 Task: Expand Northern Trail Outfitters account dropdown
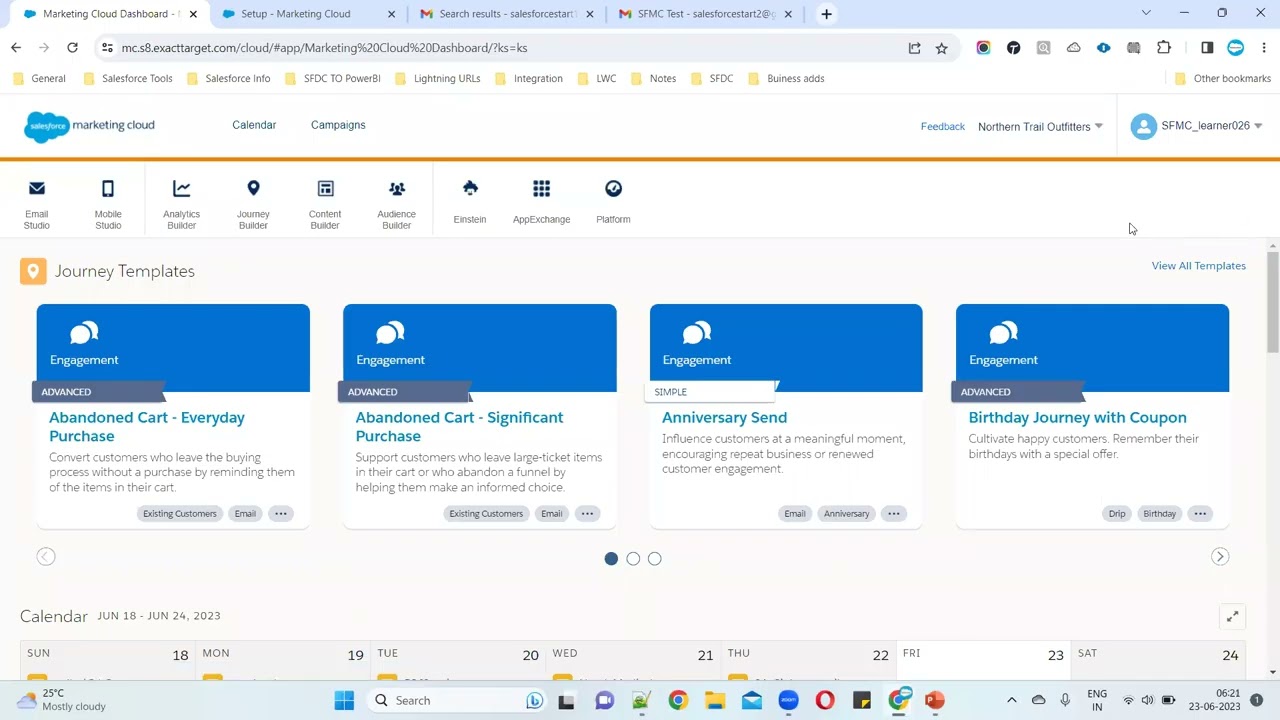(x=1040, y=126)
